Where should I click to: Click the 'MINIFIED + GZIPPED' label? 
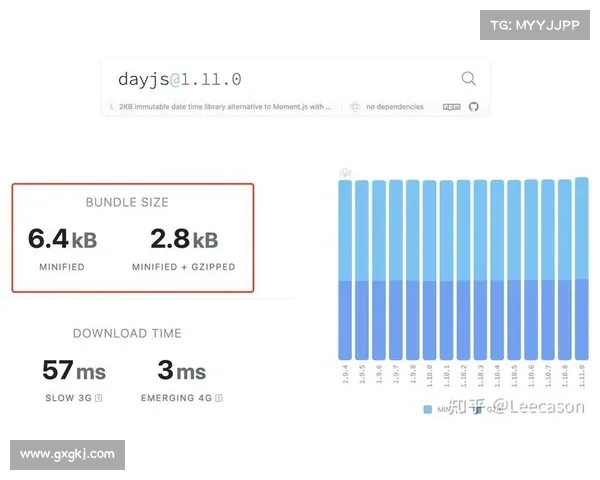point(184,267)
